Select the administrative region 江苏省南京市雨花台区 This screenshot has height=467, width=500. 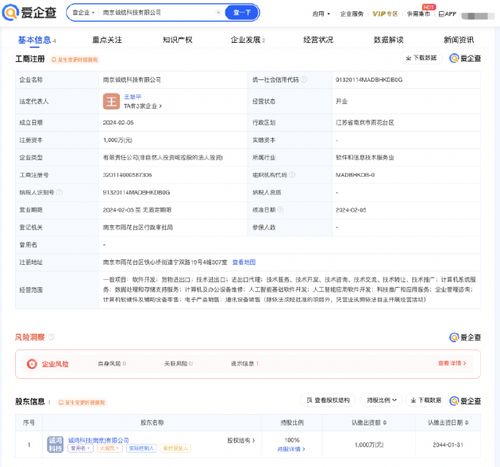tap(365, 122)
